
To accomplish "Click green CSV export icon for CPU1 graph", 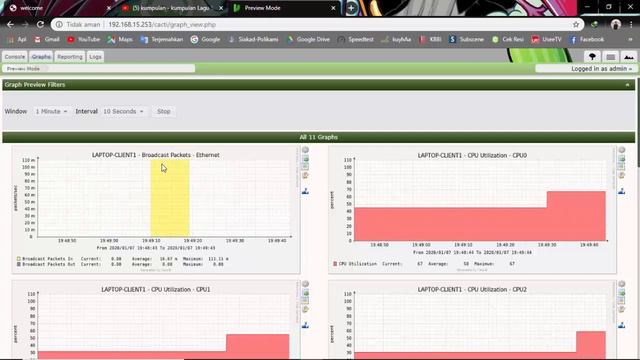I will pyautogui.click(x=305, y=293).
